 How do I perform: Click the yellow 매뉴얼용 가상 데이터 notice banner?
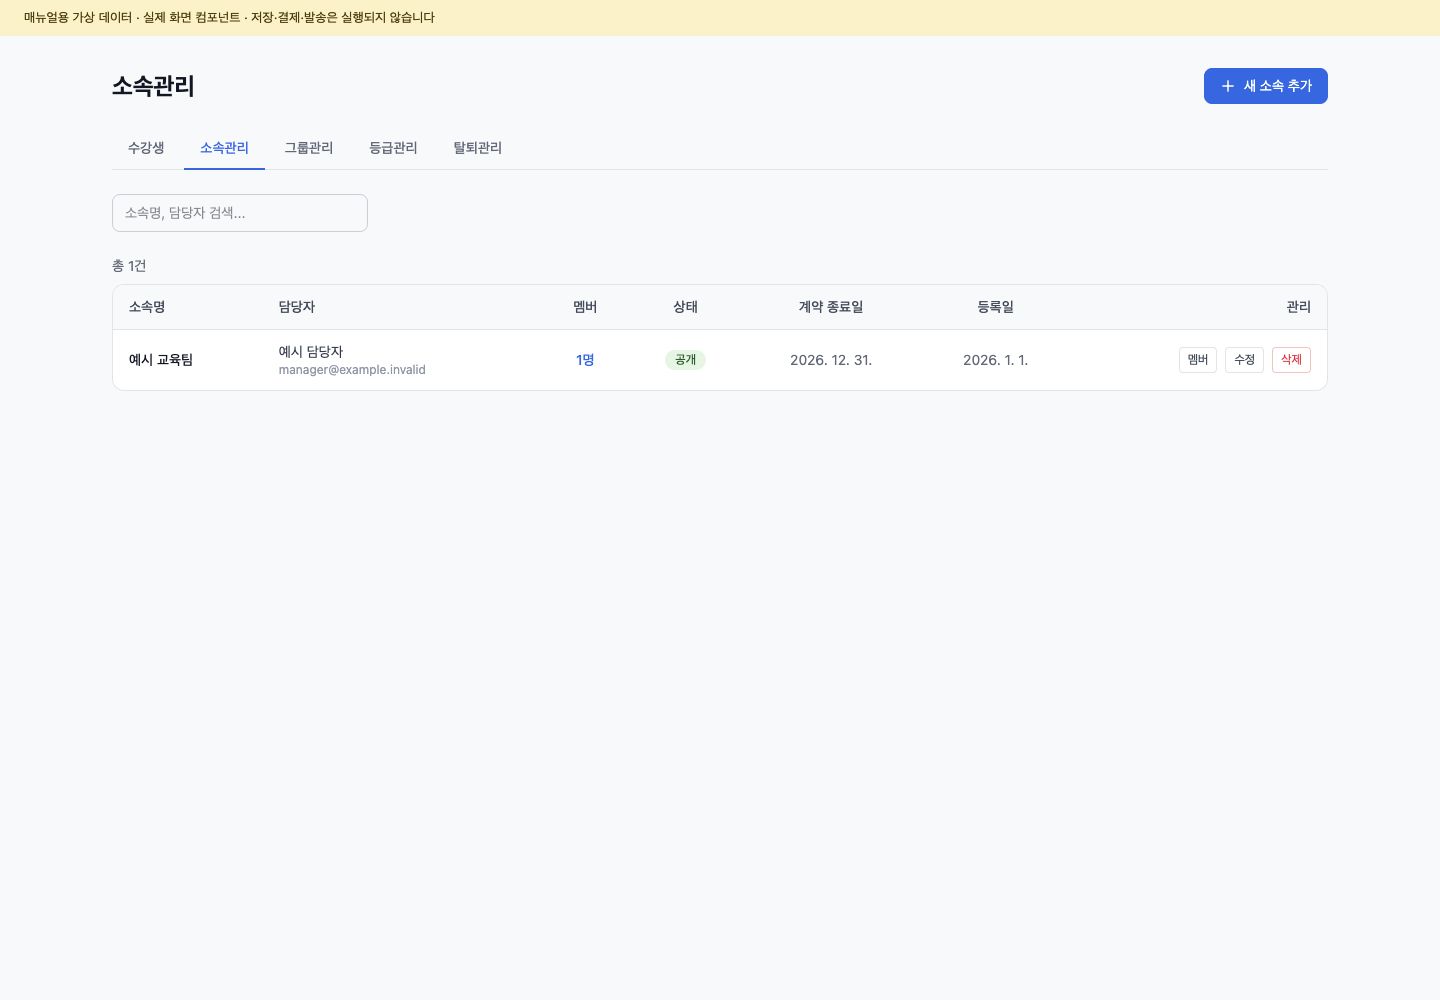click(720, 18)
